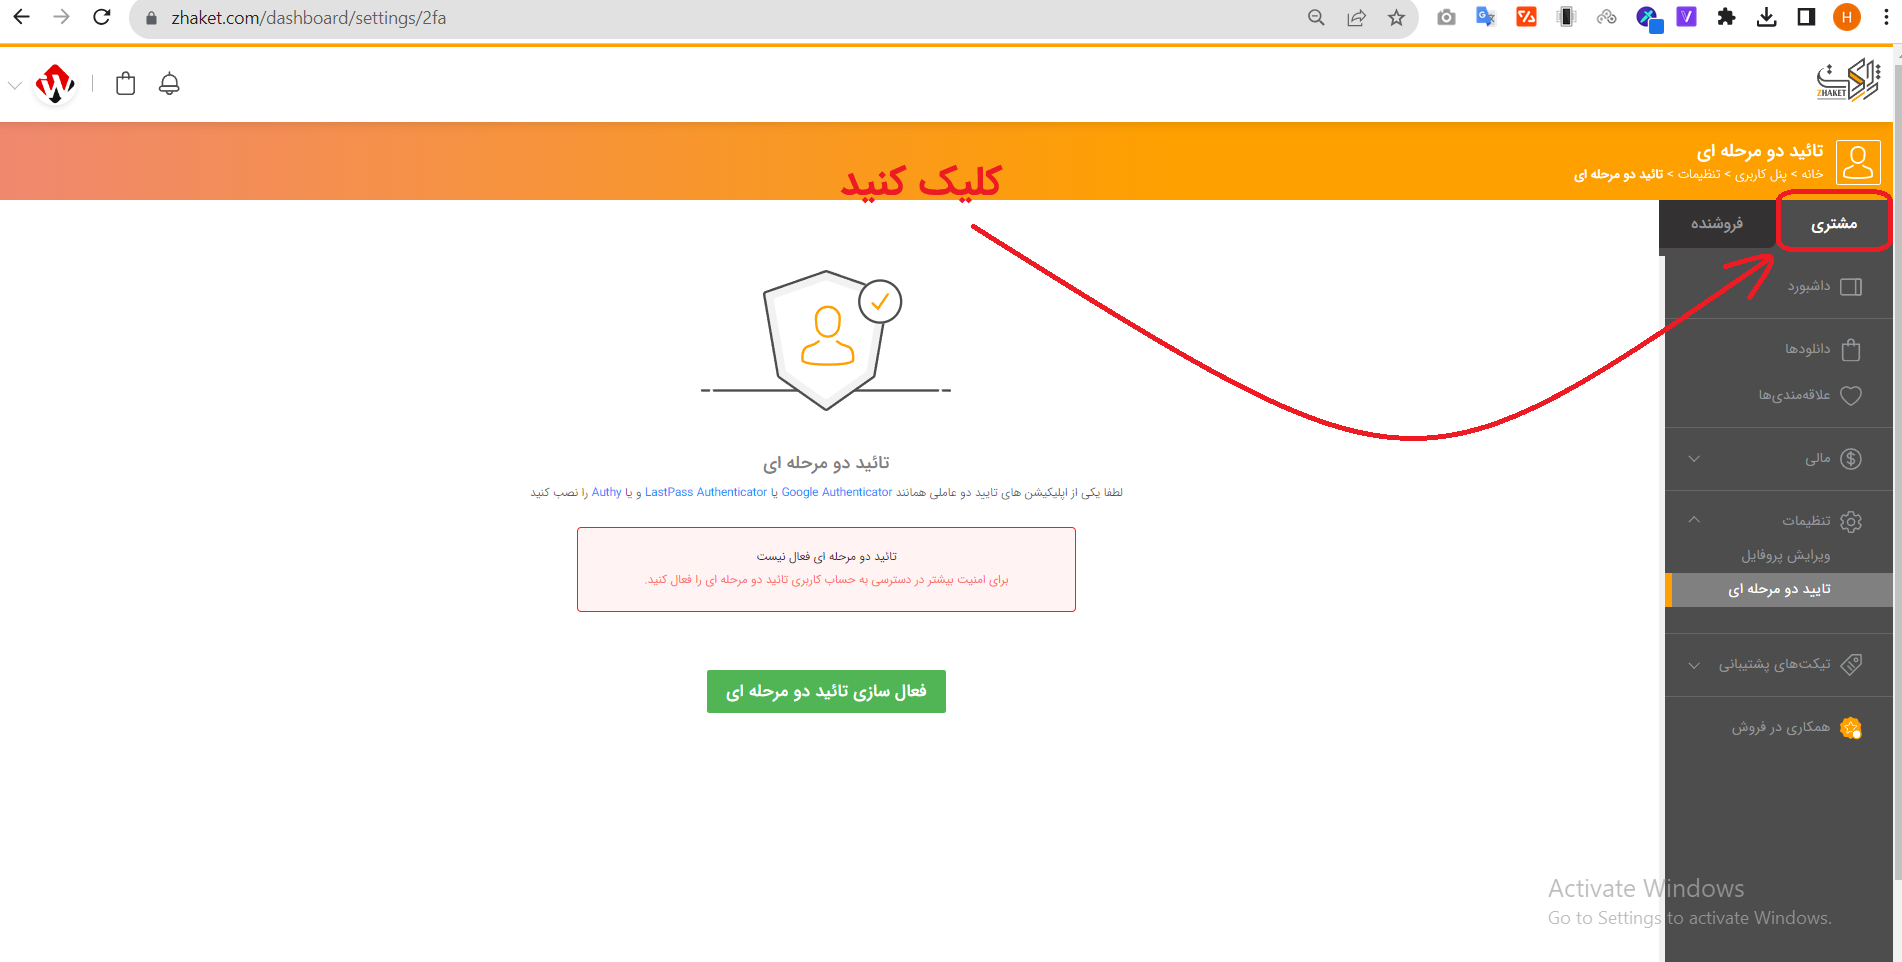The width and height of the screenshot is (1902, 962).
Task: Click فعال سازی تائید دو مرحله ای button
Action: tap(826, 691)
